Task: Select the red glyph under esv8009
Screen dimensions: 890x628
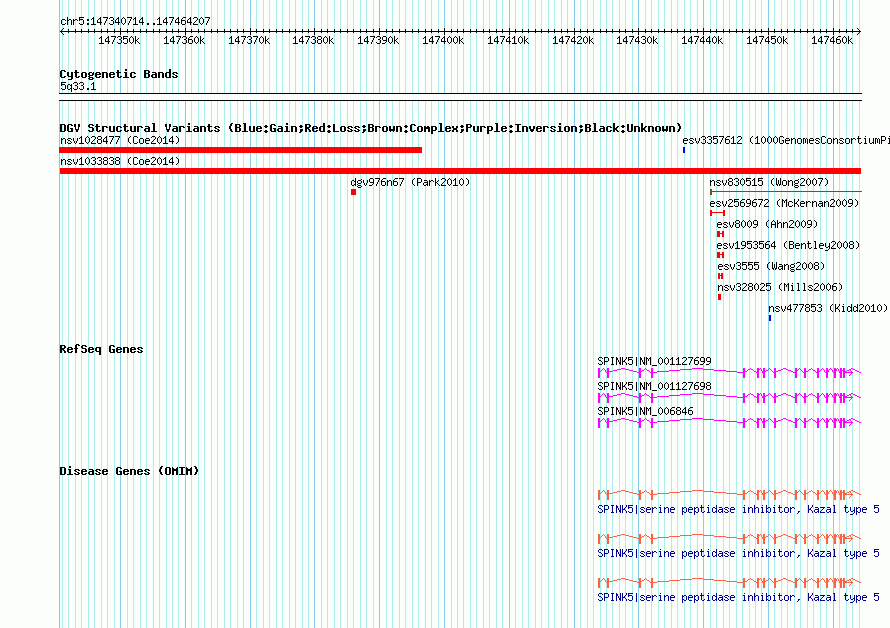Action: click(x=720, y=234)
